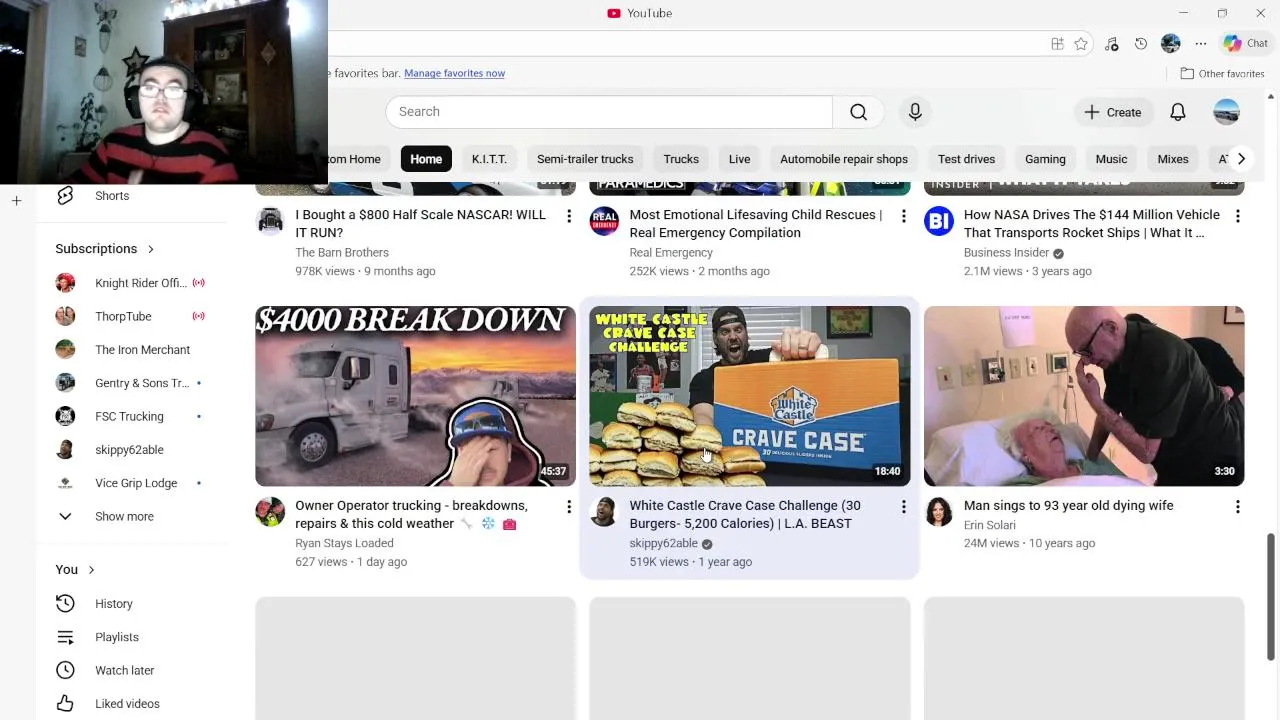Viewport: 1280px width, 720px height.
Task: Open the Shorts sidebar icon
Action: (65, 196)
